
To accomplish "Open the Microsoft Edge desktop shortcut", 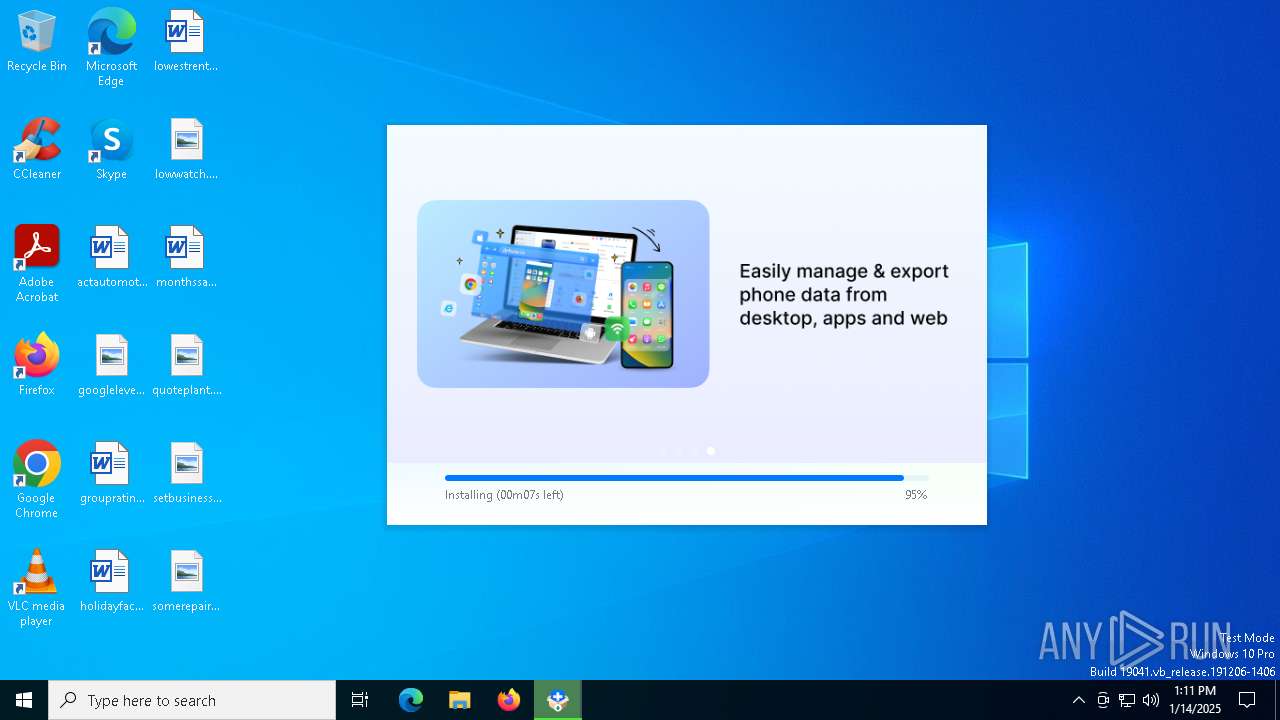I will (111, 47).
